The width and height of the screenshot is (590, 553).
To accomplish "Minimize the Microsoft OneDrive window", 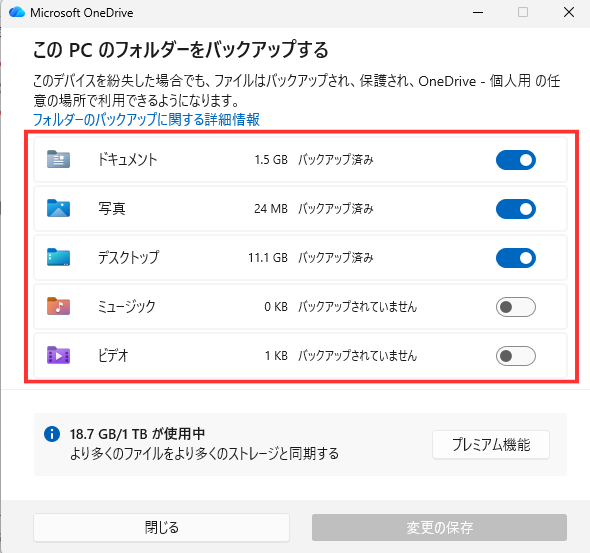I will (x=478, y=12).
